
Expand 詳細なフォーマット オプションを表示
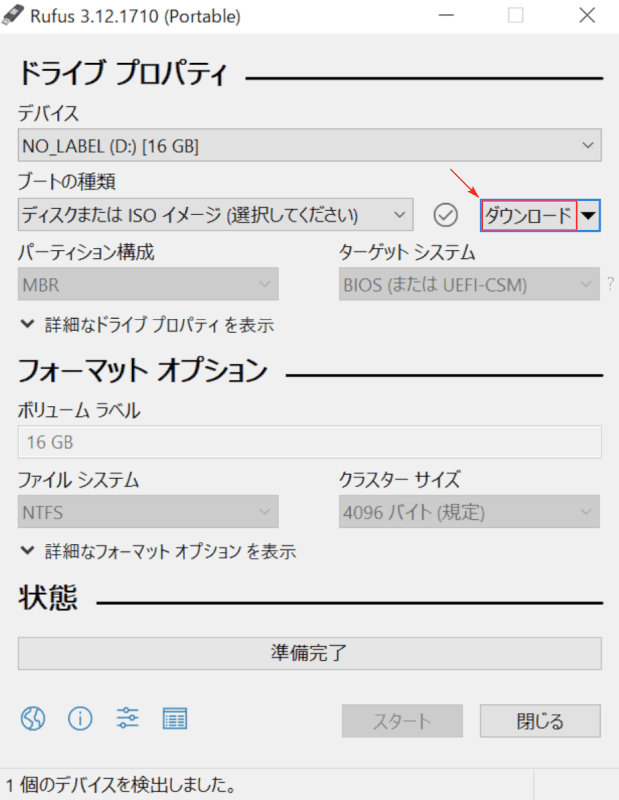[x=158, y=552]
